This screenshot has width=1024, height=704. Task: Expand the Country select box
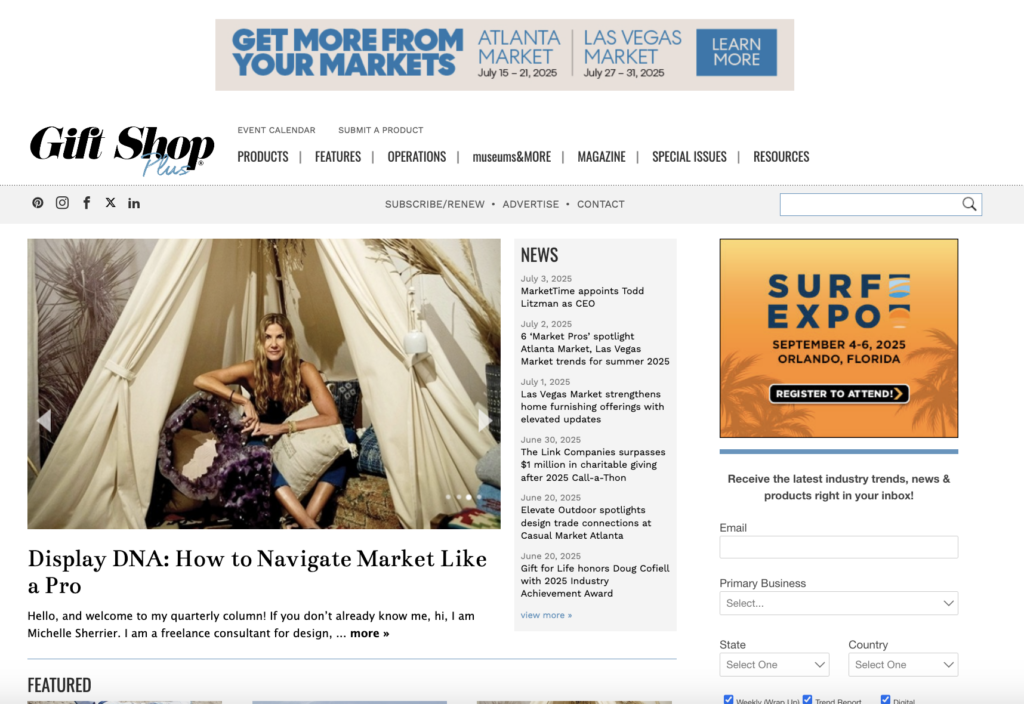coord(903,664)
